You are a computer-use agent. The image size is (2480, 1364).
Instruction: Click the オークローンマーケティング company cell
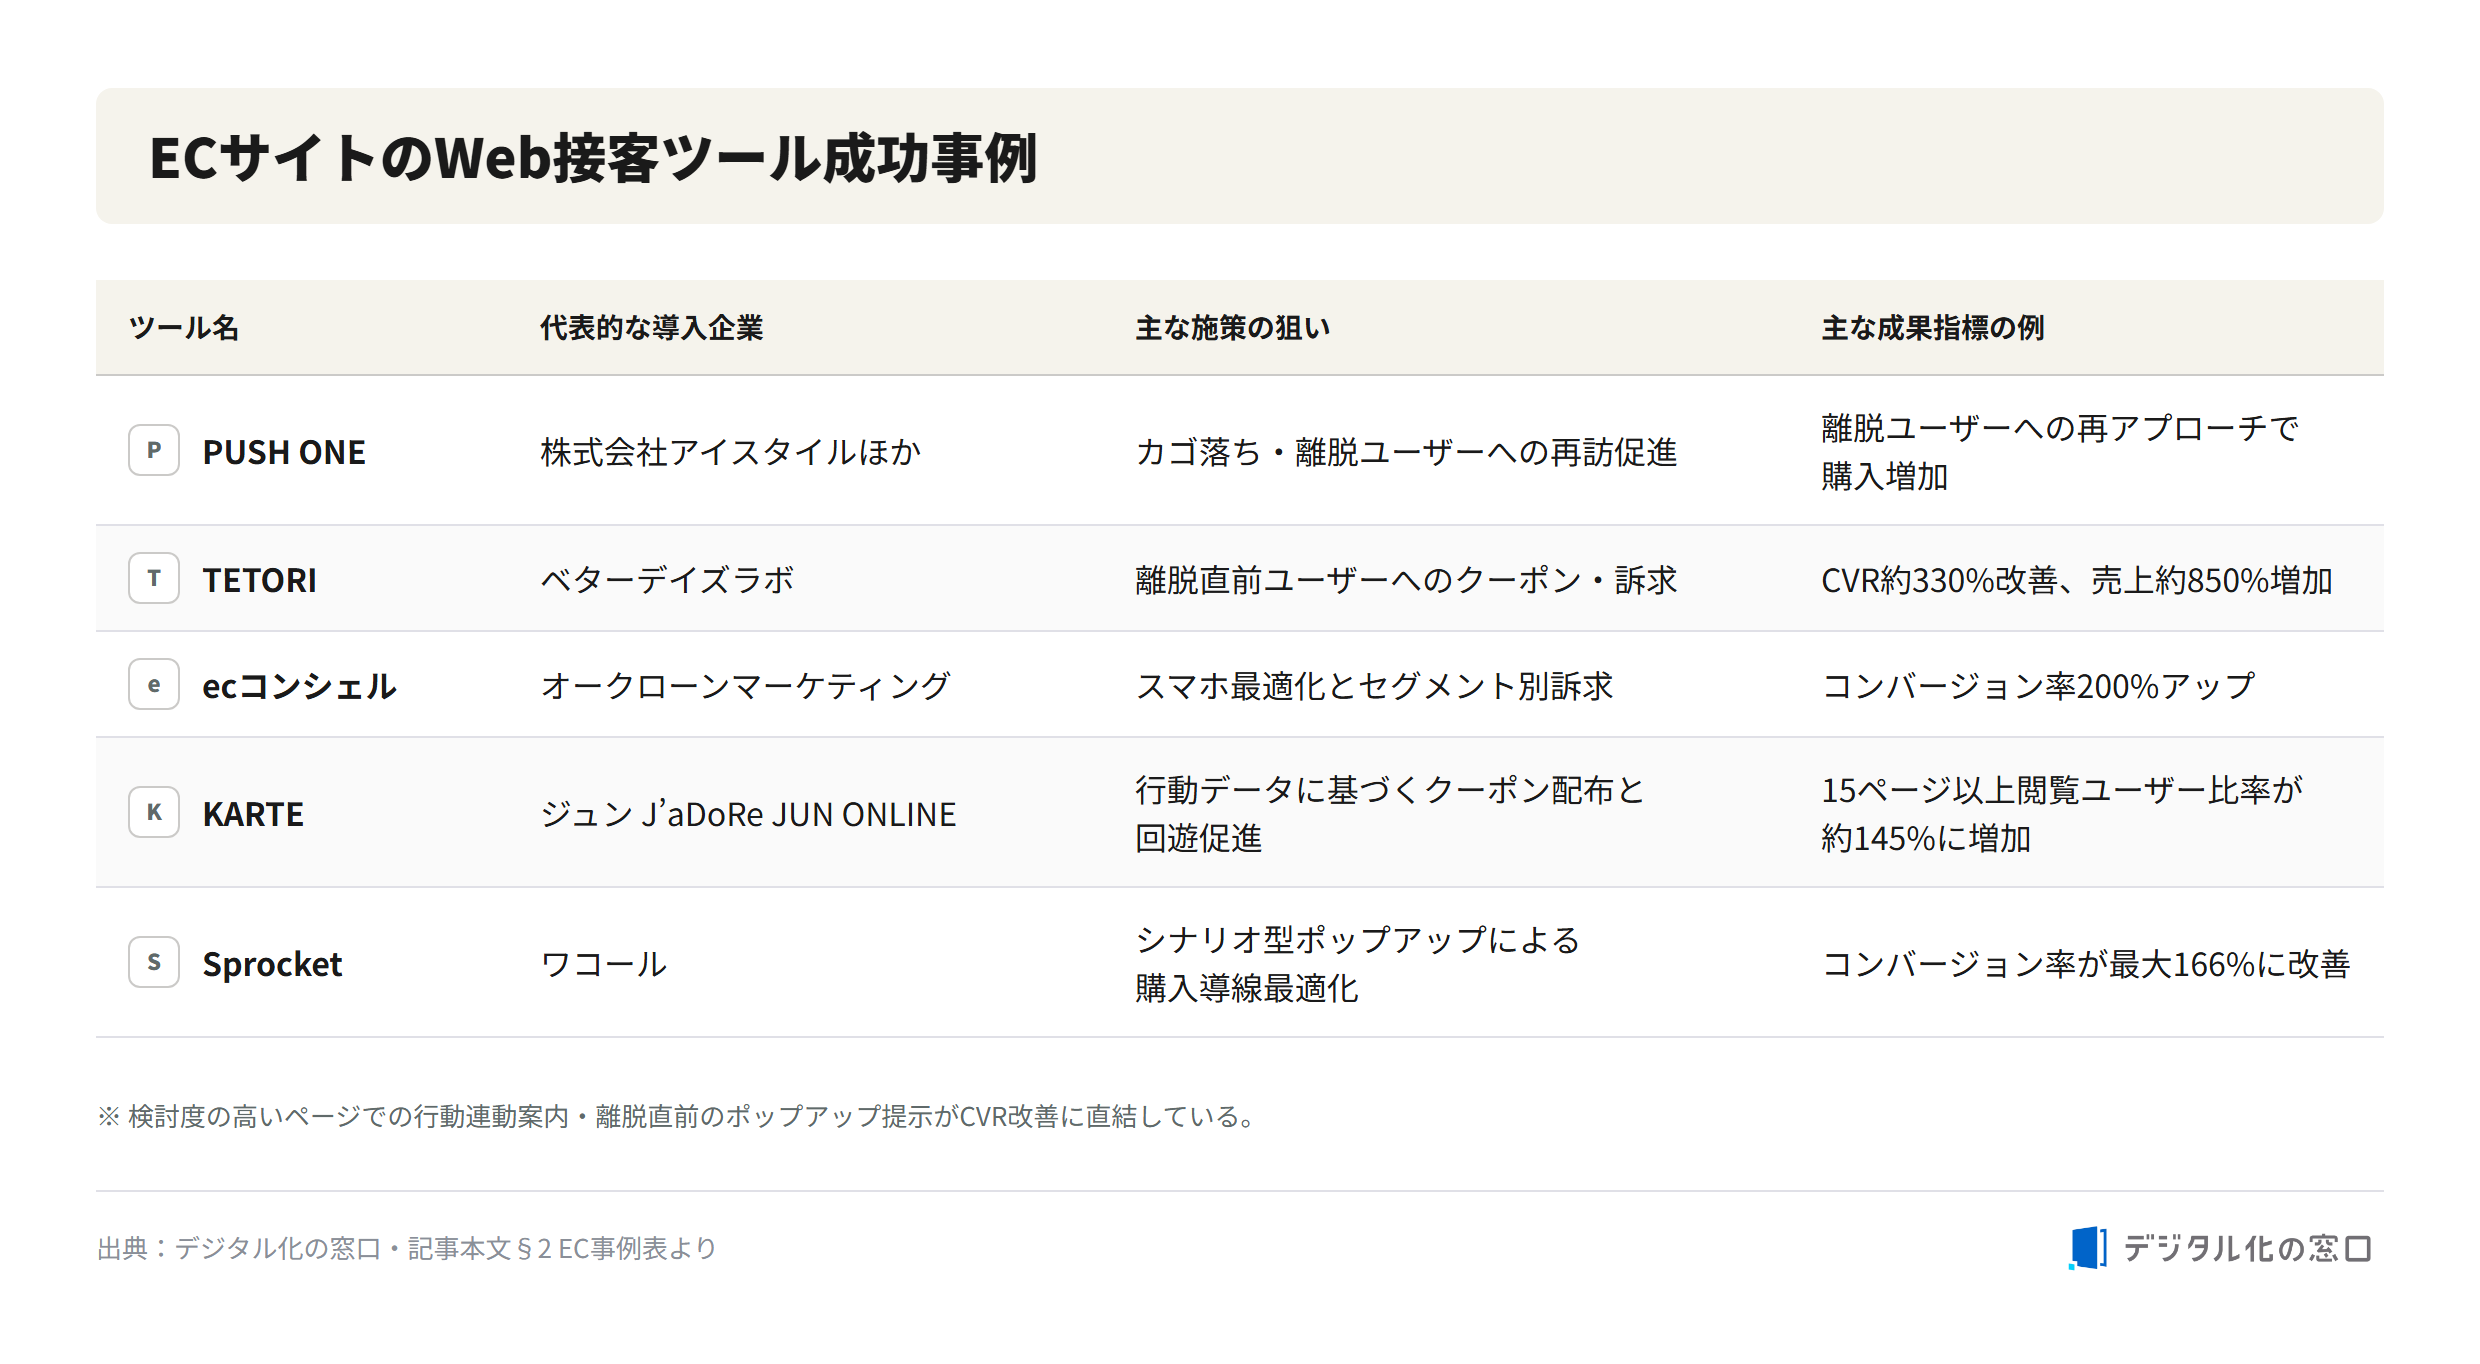pyautogui.click(x=745, y=686)
